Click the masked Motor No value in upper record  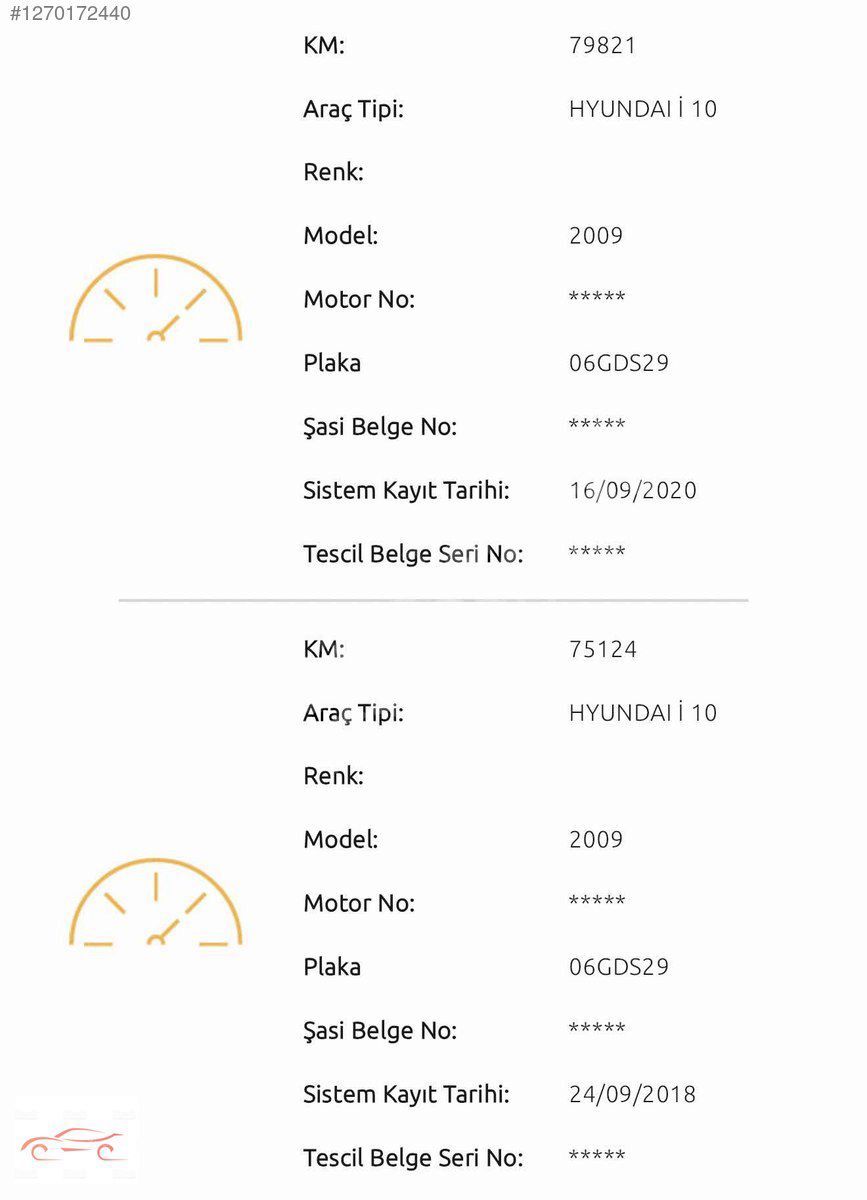pyautogui.click(x=597, y=299)
